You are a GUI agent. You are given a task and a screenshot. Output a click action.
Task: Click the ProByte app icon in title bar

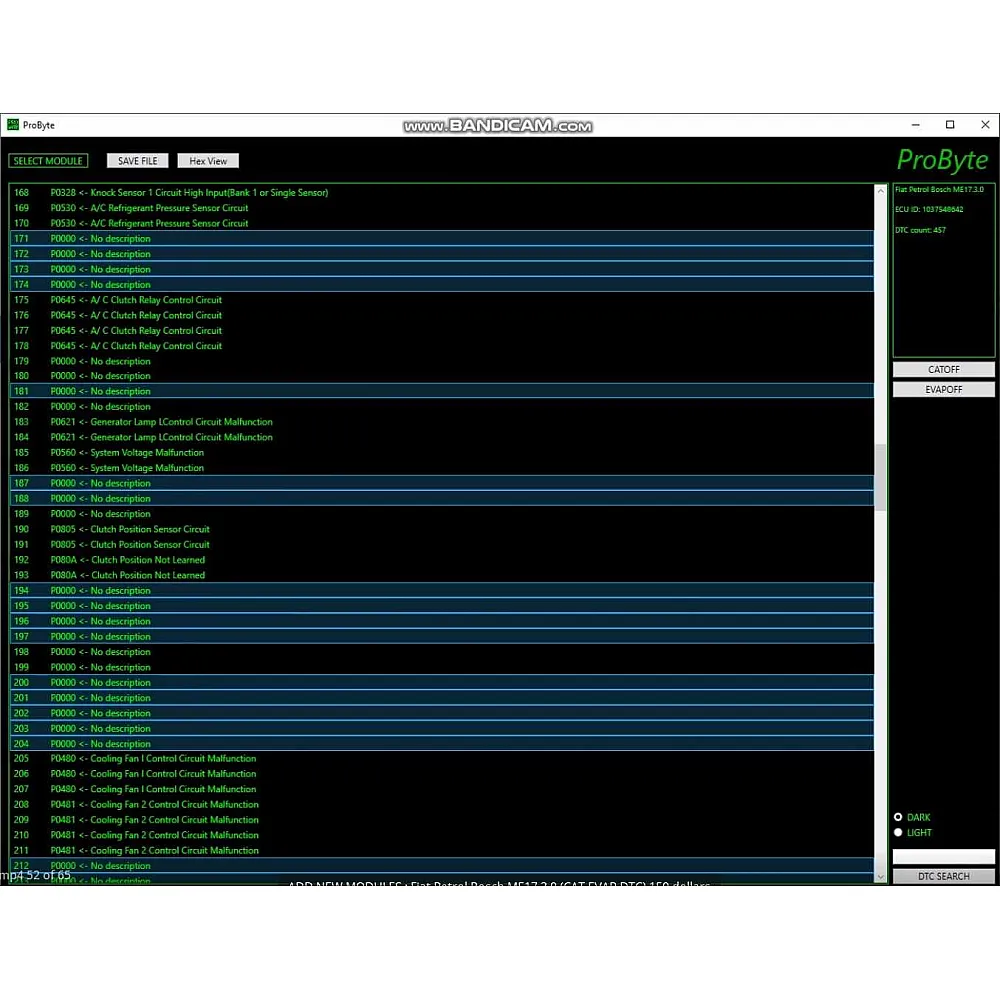[13, 125]
